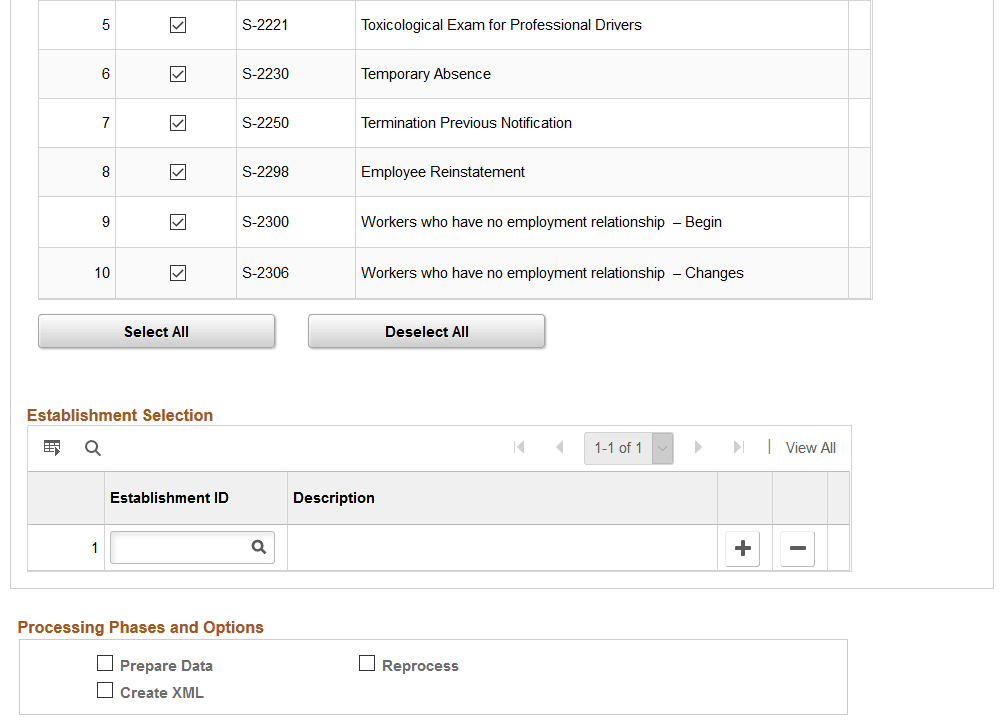This screenshot has height=723, width=1004.
Task: Click the next page arrow icon
Action: [x=698, y=447]
